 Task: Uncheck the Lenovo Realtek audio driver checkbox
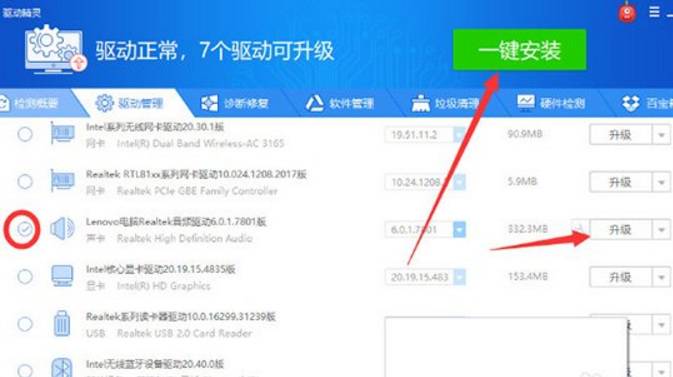coord(25,229)
